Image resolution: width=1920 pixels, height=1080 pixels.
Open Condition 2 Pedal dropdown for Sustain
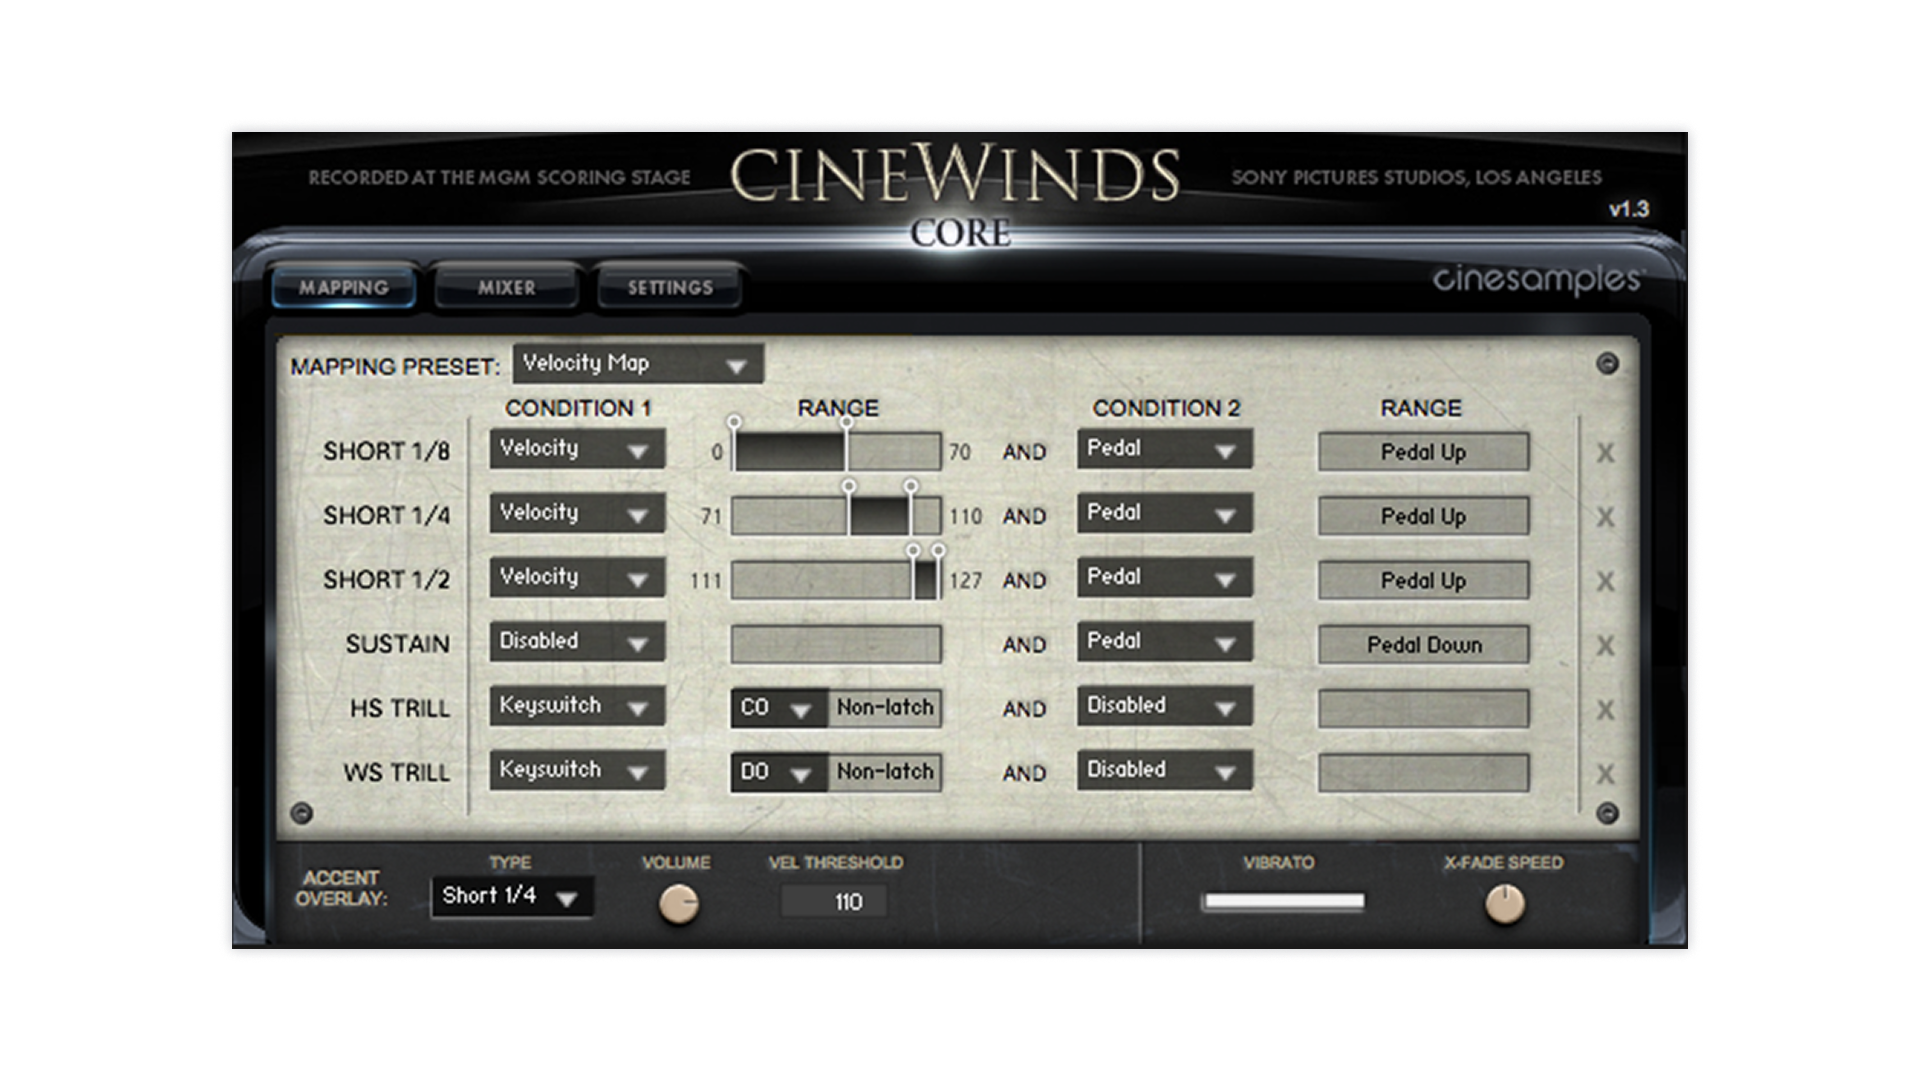(1165, 641)
